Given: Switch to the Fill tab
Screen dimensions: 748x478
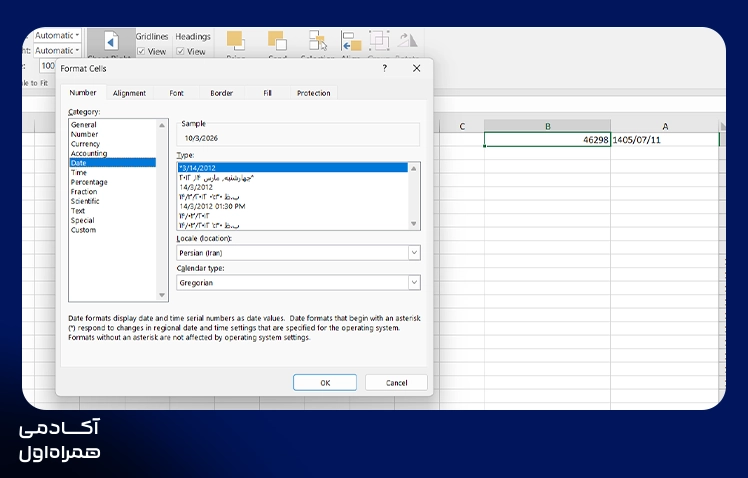Looking at the screenshot, I should coord(267,93).
